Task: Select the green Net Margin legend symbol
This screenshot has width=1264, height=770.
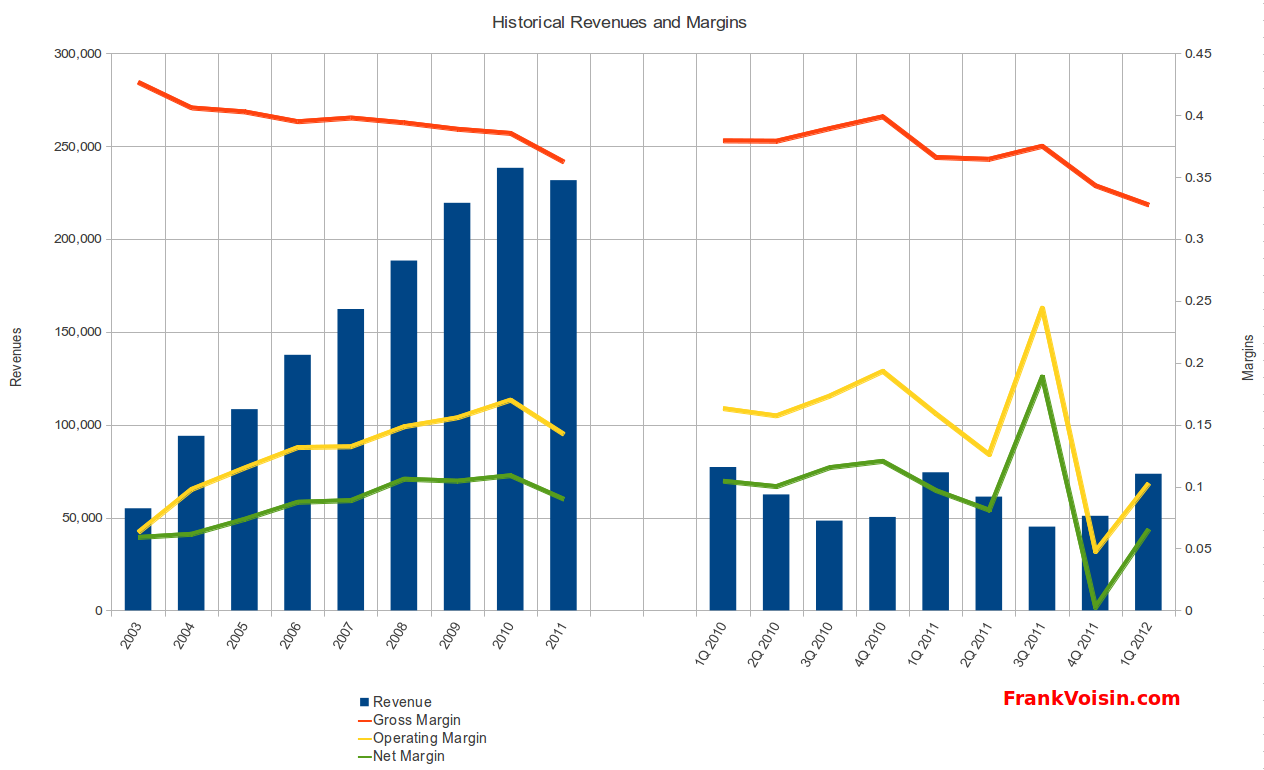Action: coord(365,756)
